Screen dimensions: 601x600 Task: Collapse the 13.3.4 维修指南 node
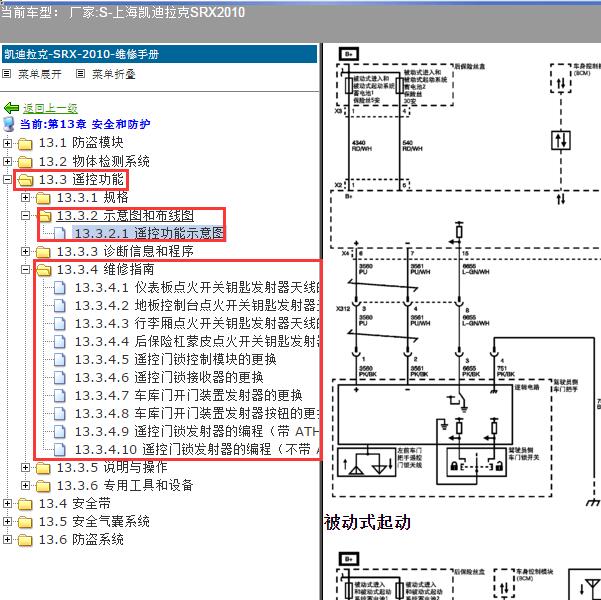pos(25,270)
